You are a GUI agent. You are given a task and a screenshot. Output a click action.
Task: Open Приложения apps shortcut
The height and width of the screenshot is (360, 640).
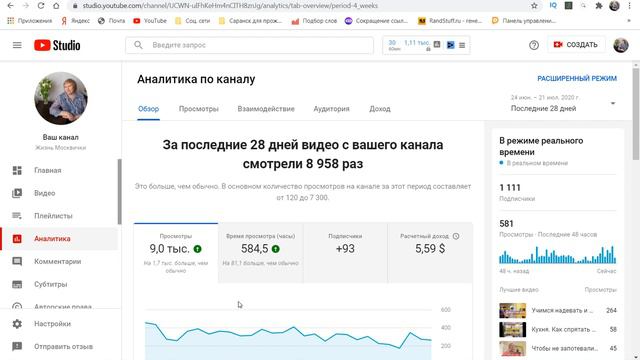30,21
